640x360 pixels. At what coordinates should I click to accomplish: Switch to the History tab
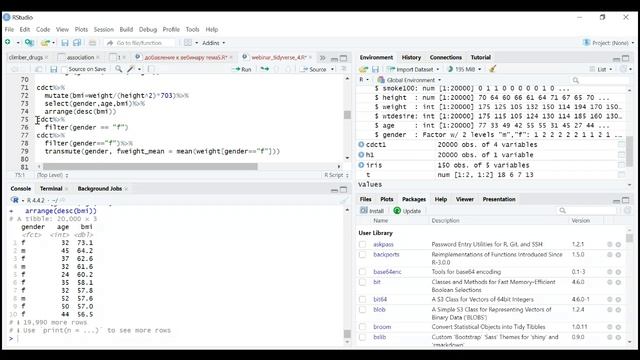tap(411, 58)
